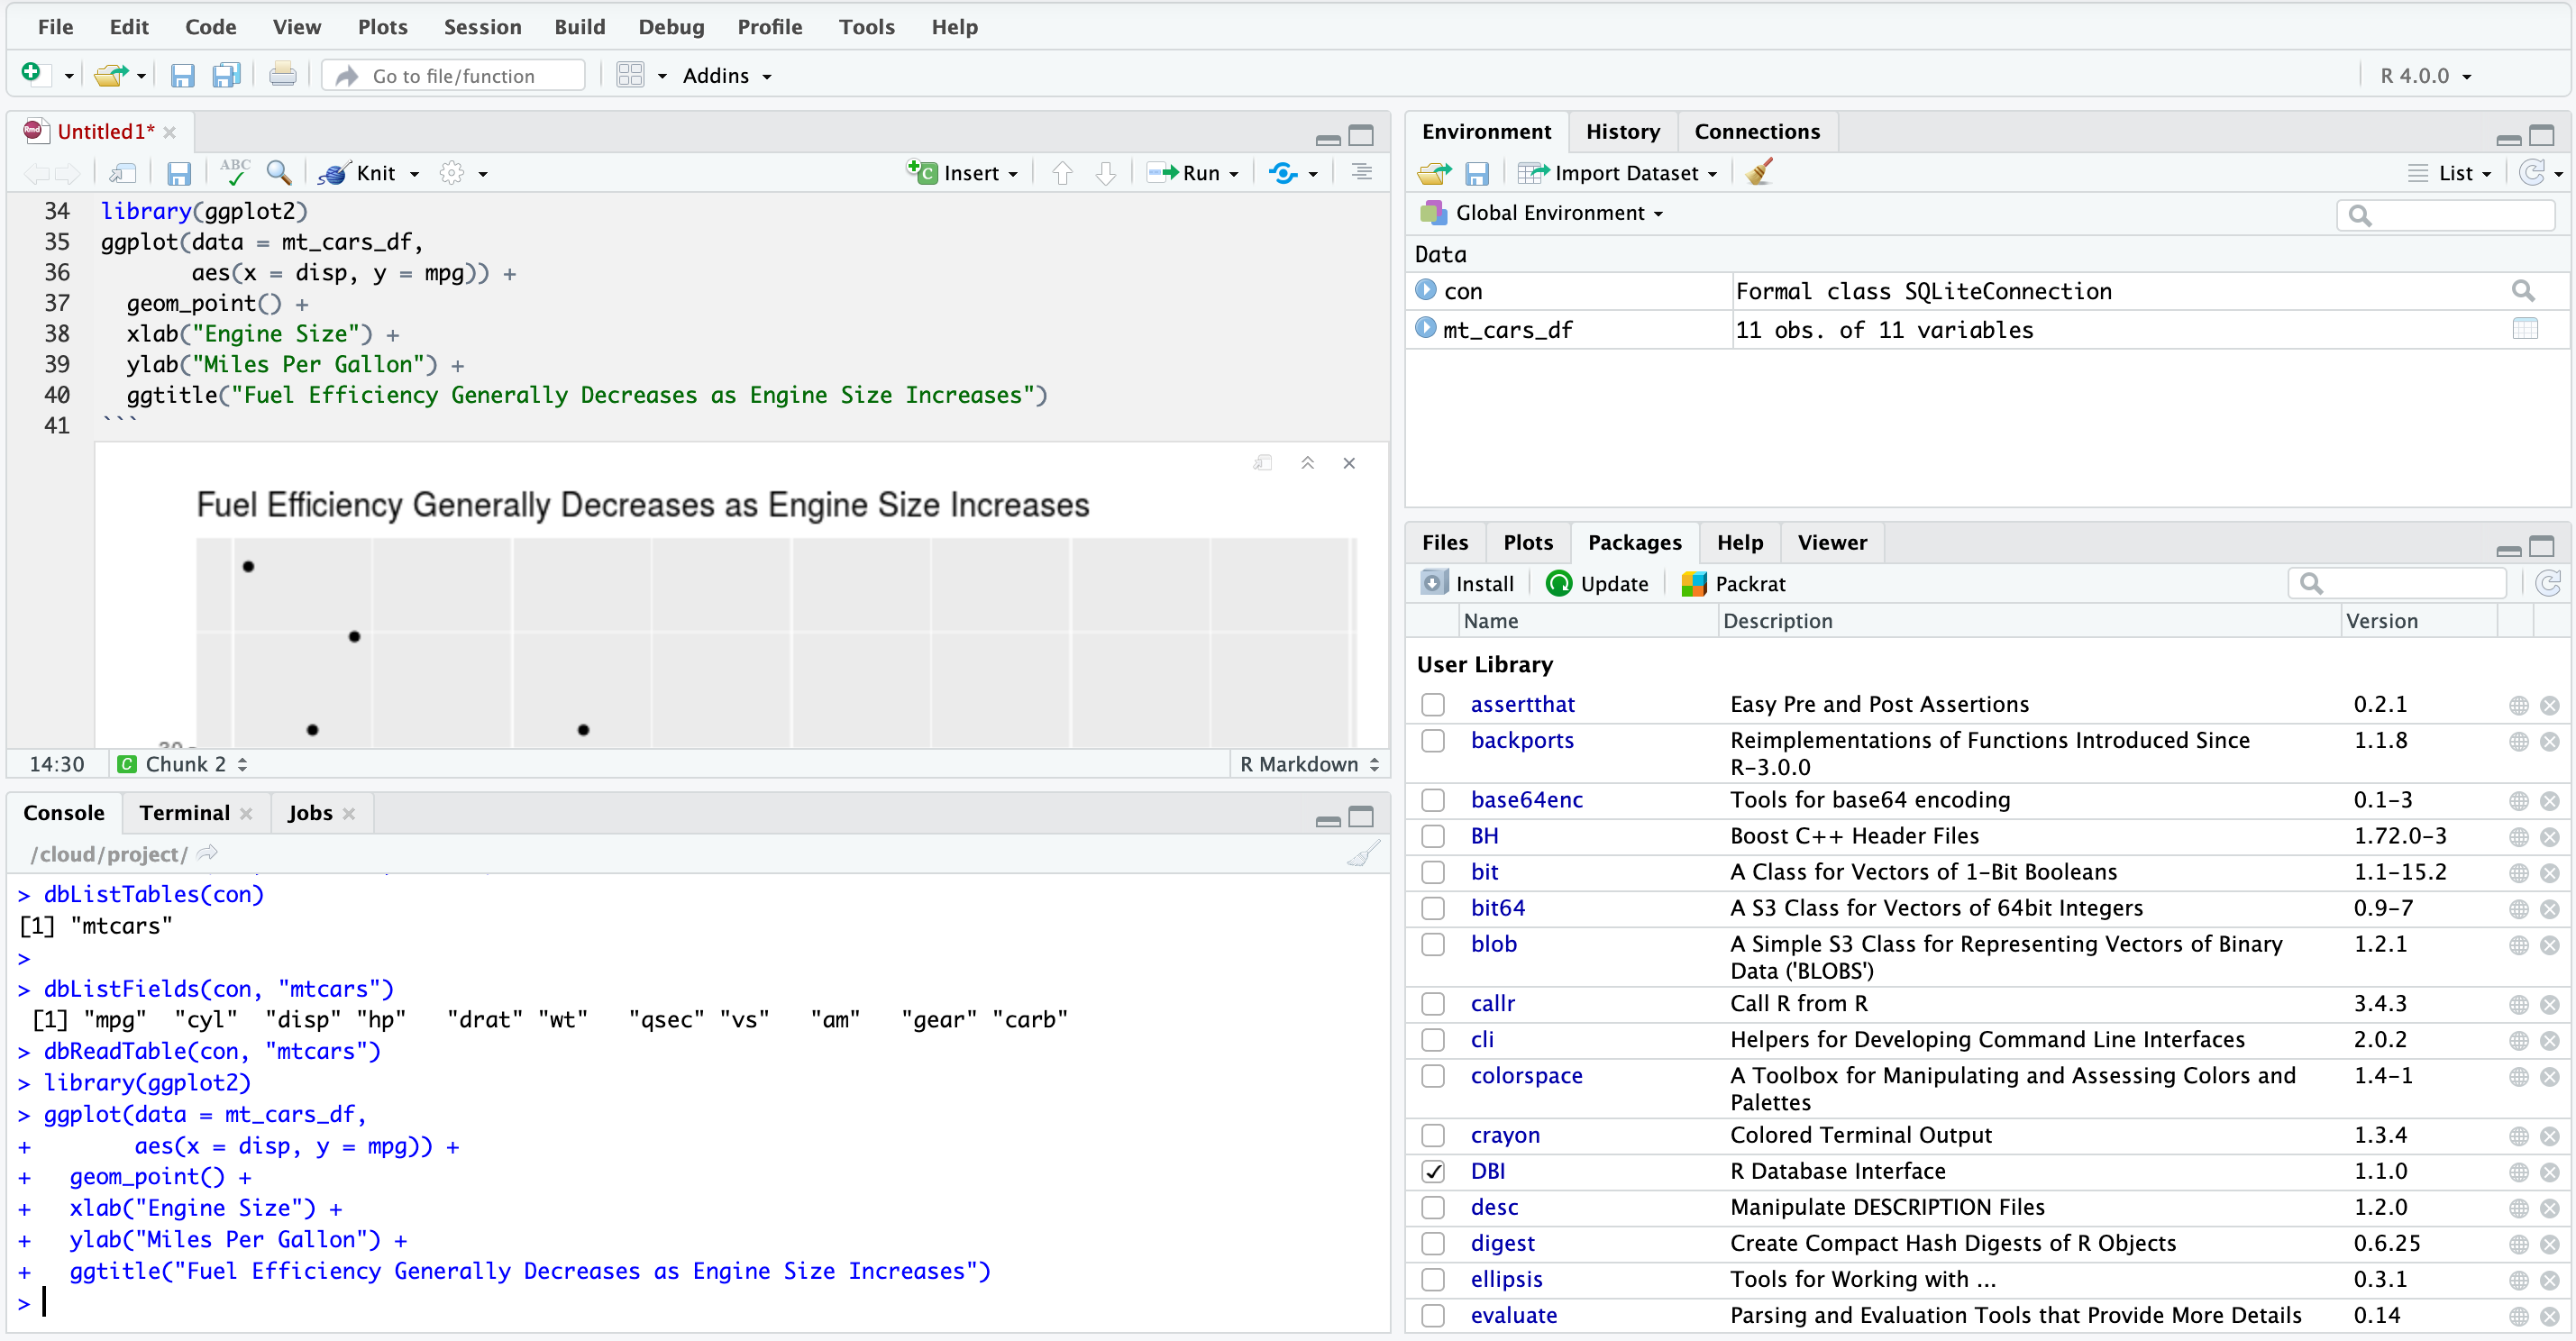Screen dimensions: 2576x1341
Task: Switch to the Terminal tab in console
Action: click(184, 813)
